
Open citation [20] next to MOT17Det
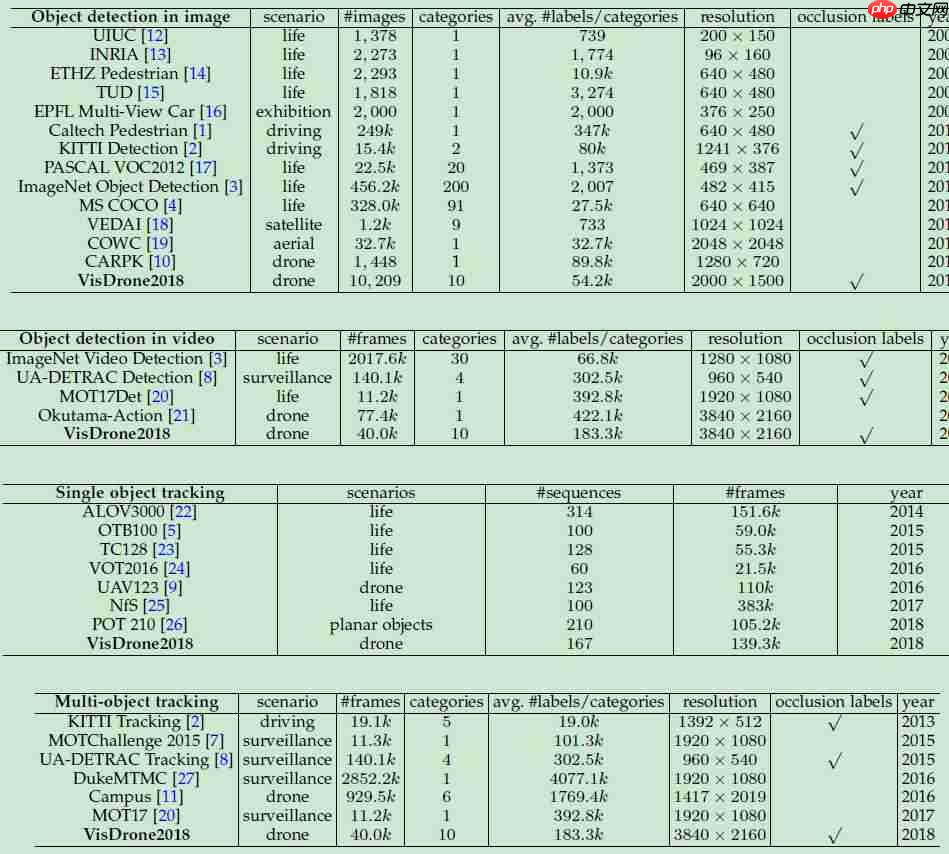click(160, 396)
